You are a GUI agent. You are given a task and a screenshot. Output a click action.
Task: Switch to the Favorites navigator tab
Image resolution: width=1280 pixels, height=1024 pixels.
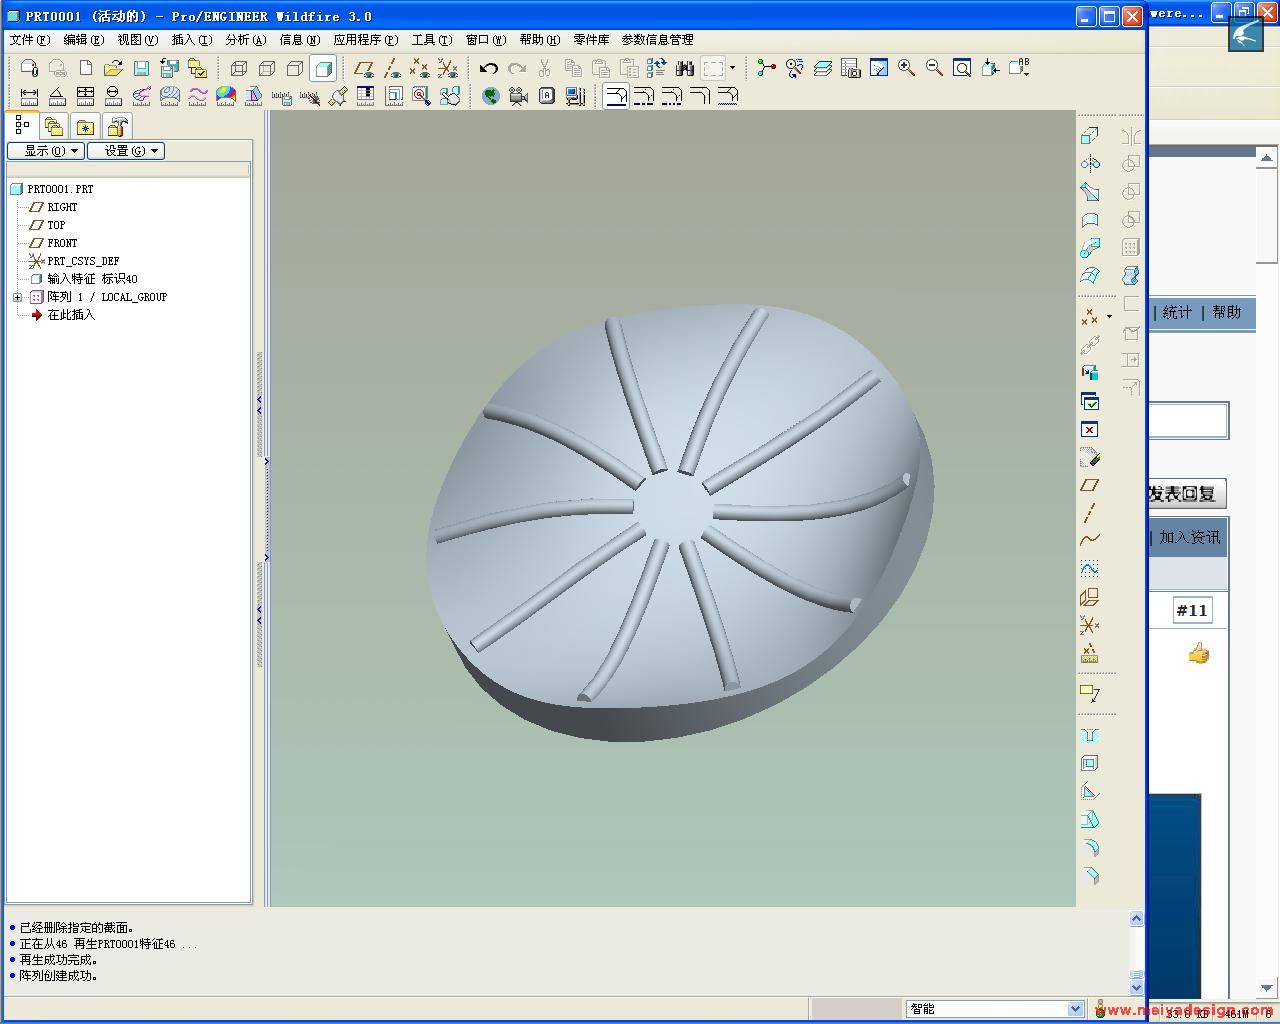(86, 127)
